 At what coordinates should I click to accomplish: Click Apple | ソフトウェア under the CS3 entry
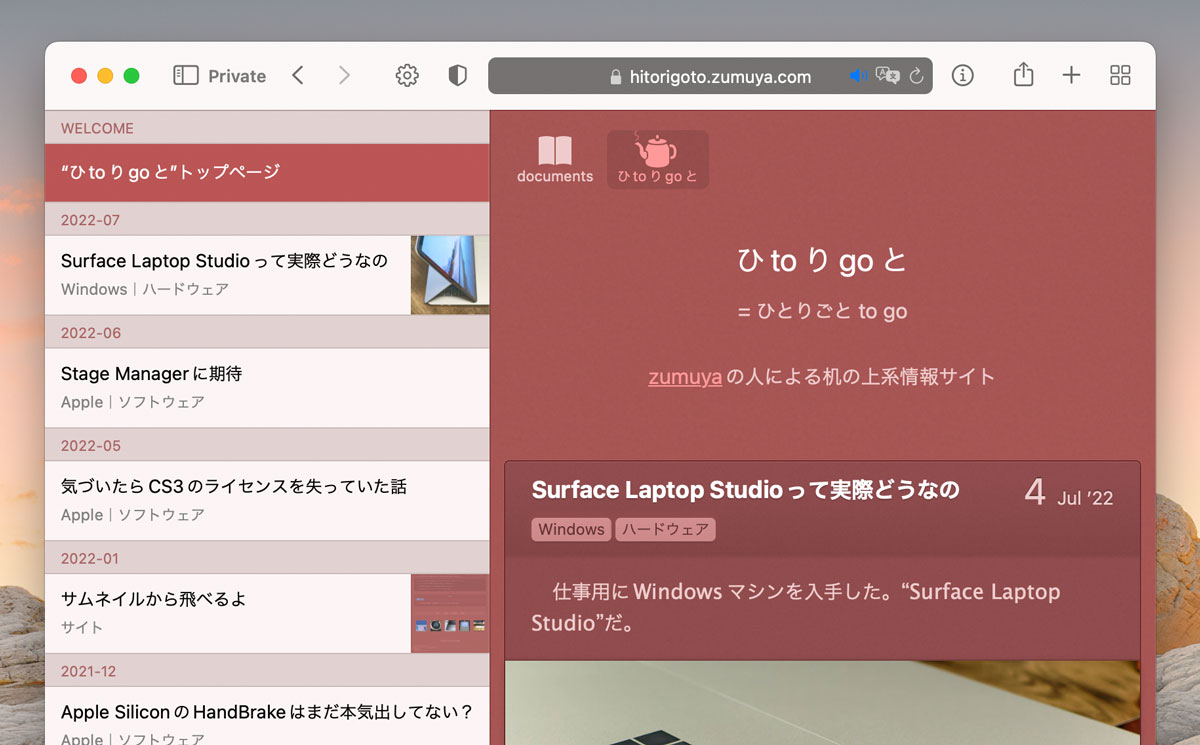133,515
